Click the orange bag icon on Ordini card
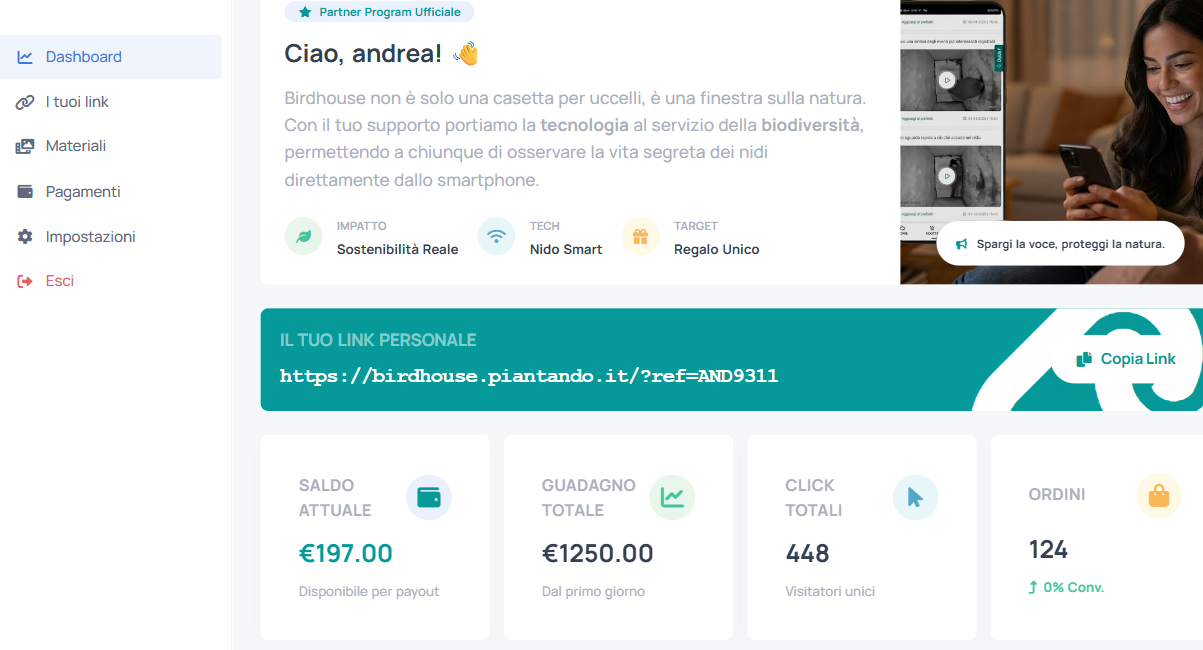The image size is (1203, 650). (1158, 494)
